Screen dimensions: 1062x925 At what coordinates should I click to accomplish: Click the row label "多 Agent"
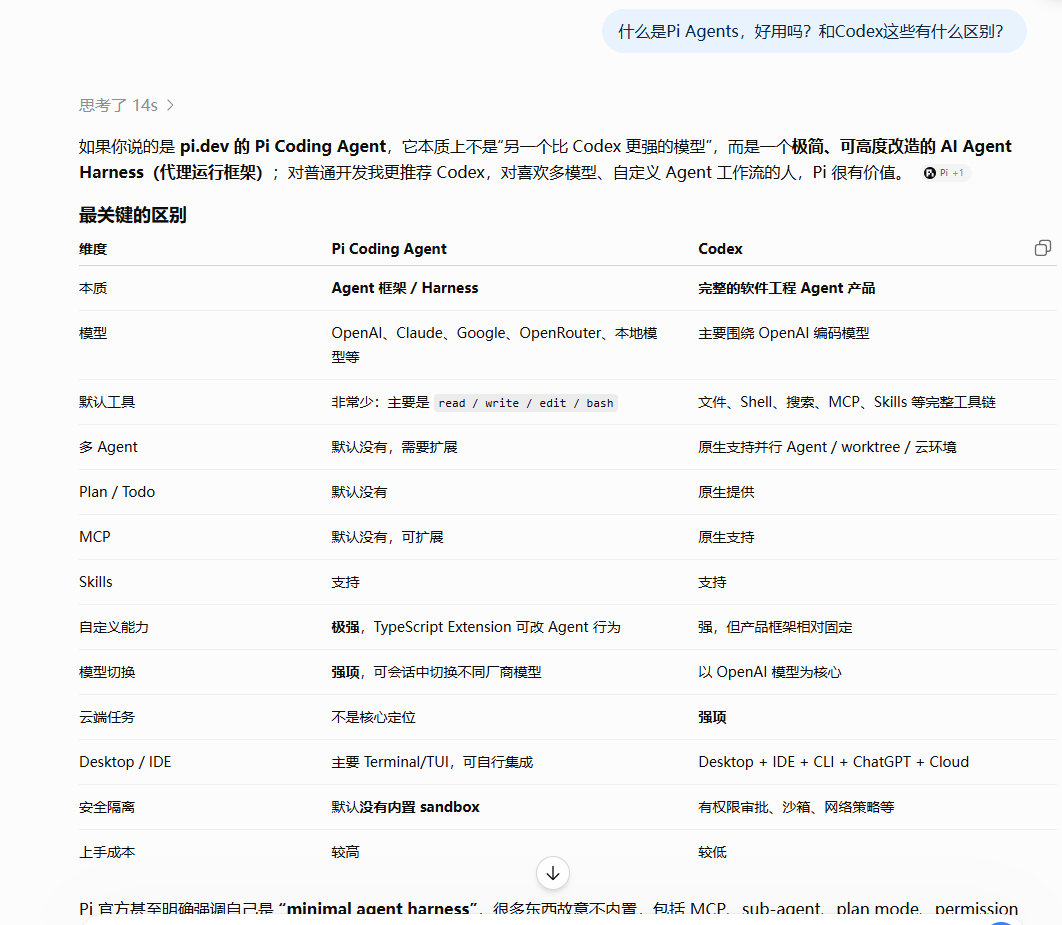(108, 447)
